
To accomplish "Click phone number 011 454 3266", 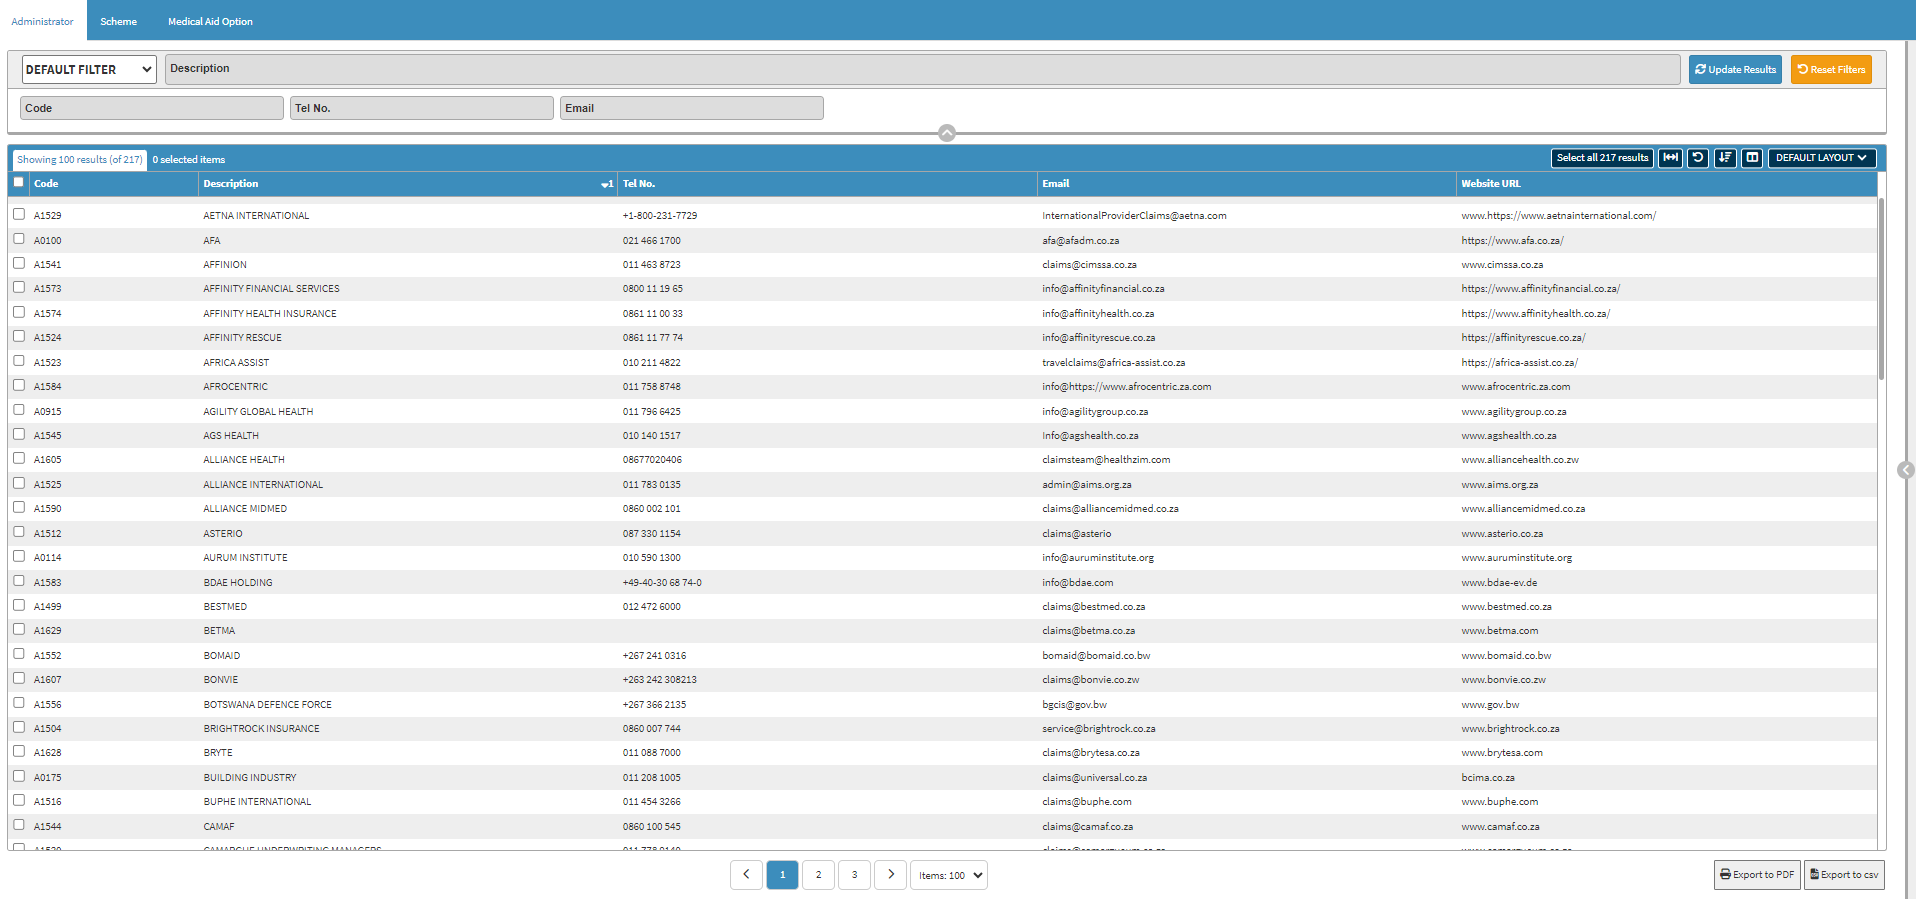I will tap(651, 802).
